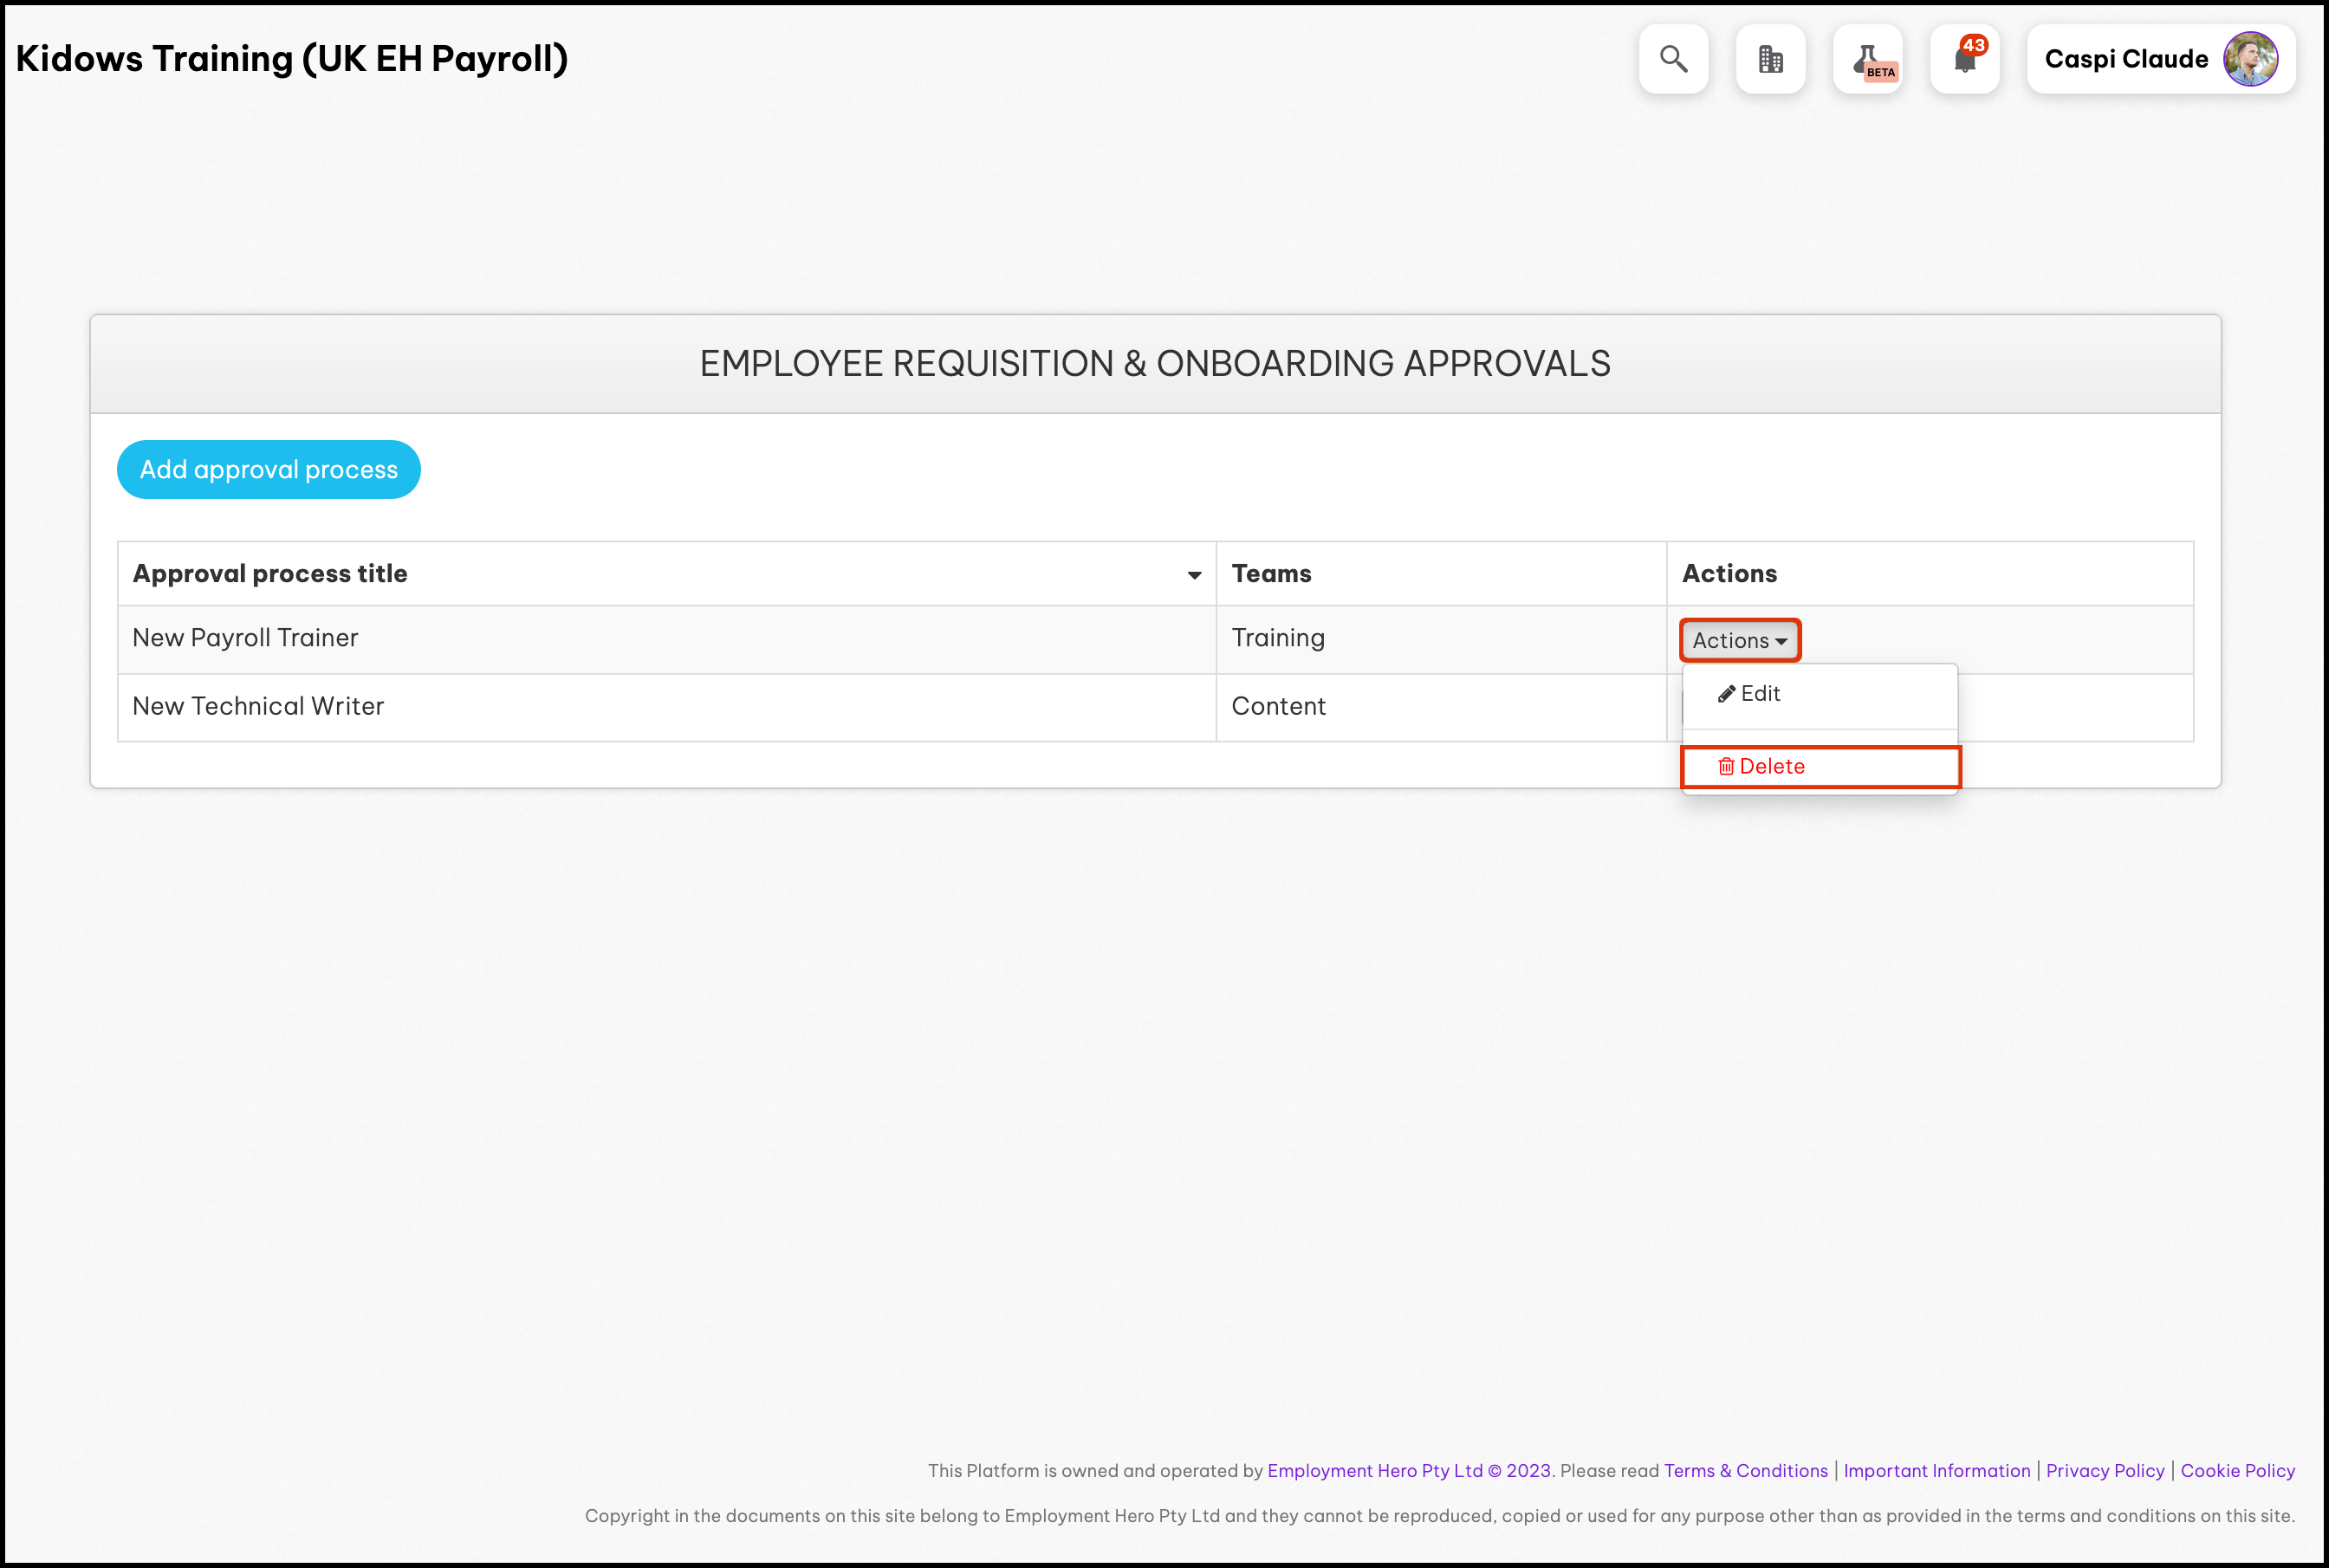Click the organisation building icon

point(1770,59)
